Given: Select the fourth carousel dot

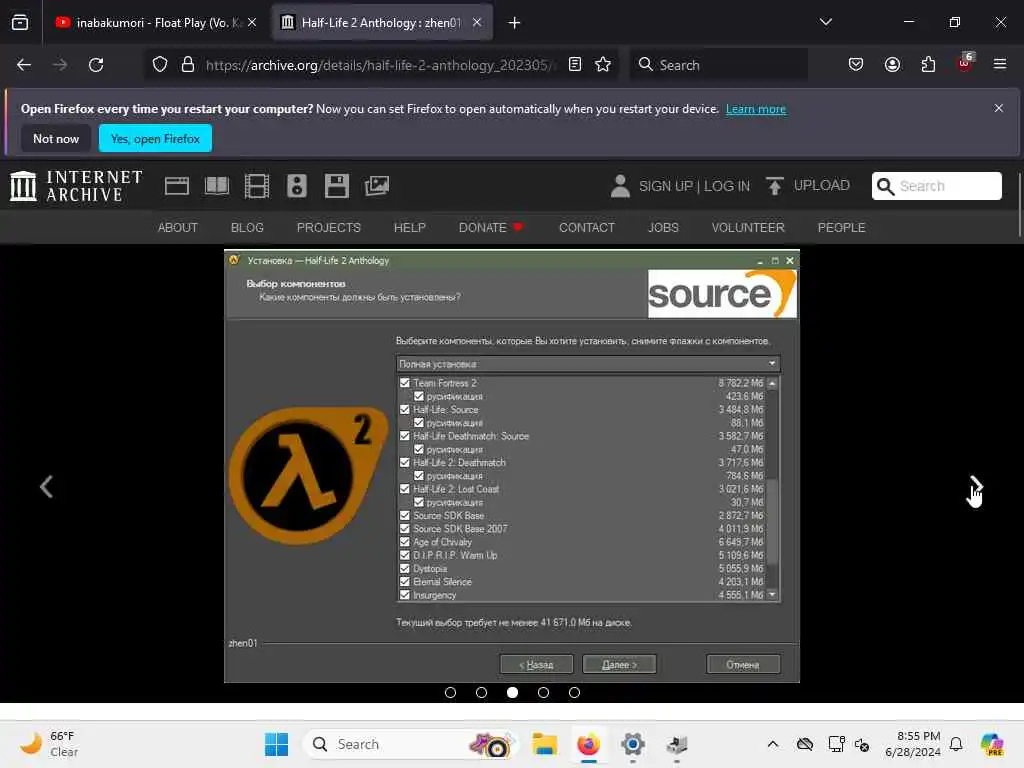Looking at the screenshot, I should pos(543,692).
